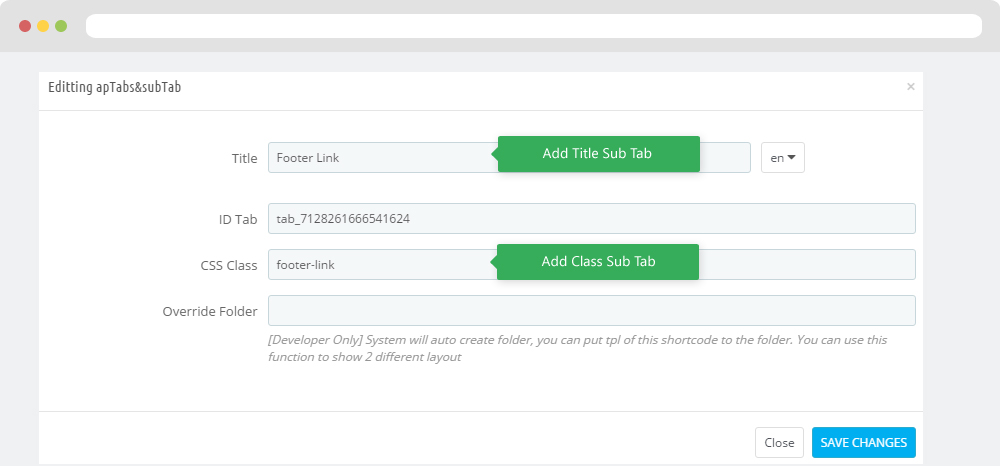The height and width of the screenshot is (466, 1000).
Task: Click the SAVE CHANGES button
Action: (864, 442)
